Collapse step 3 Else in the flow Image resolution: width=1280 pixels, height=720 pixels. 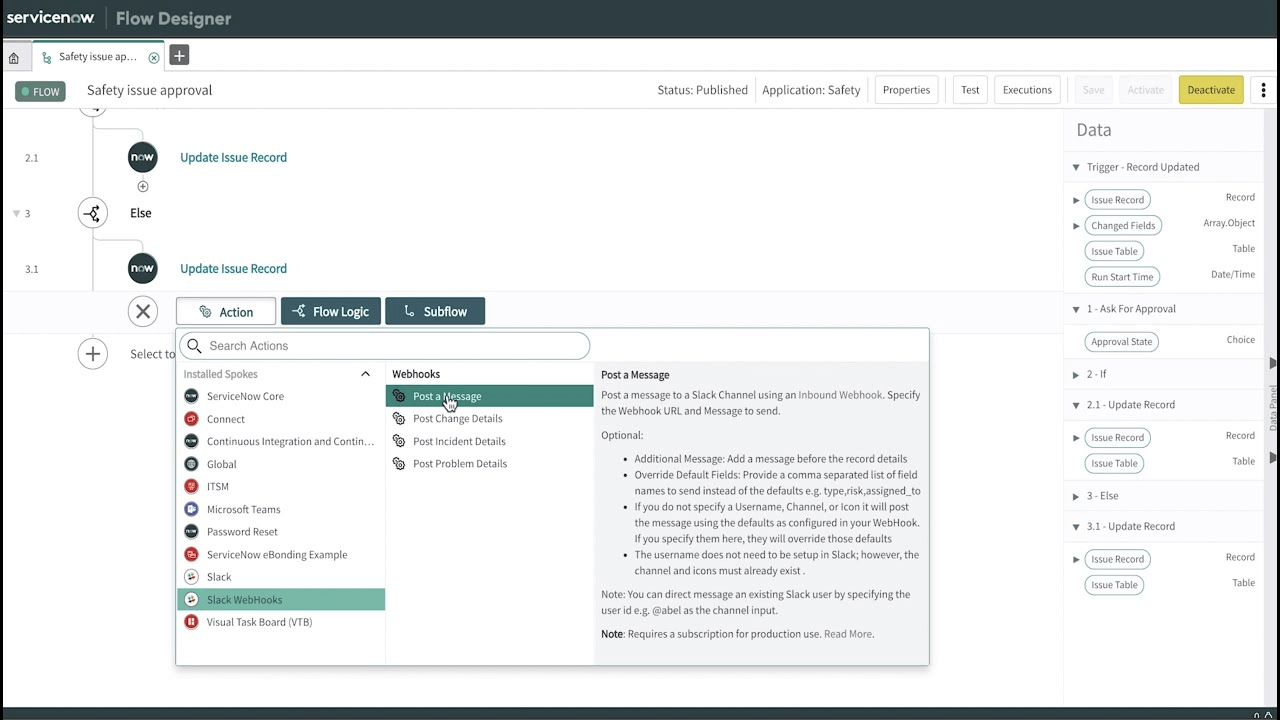[x=16, y=213]
